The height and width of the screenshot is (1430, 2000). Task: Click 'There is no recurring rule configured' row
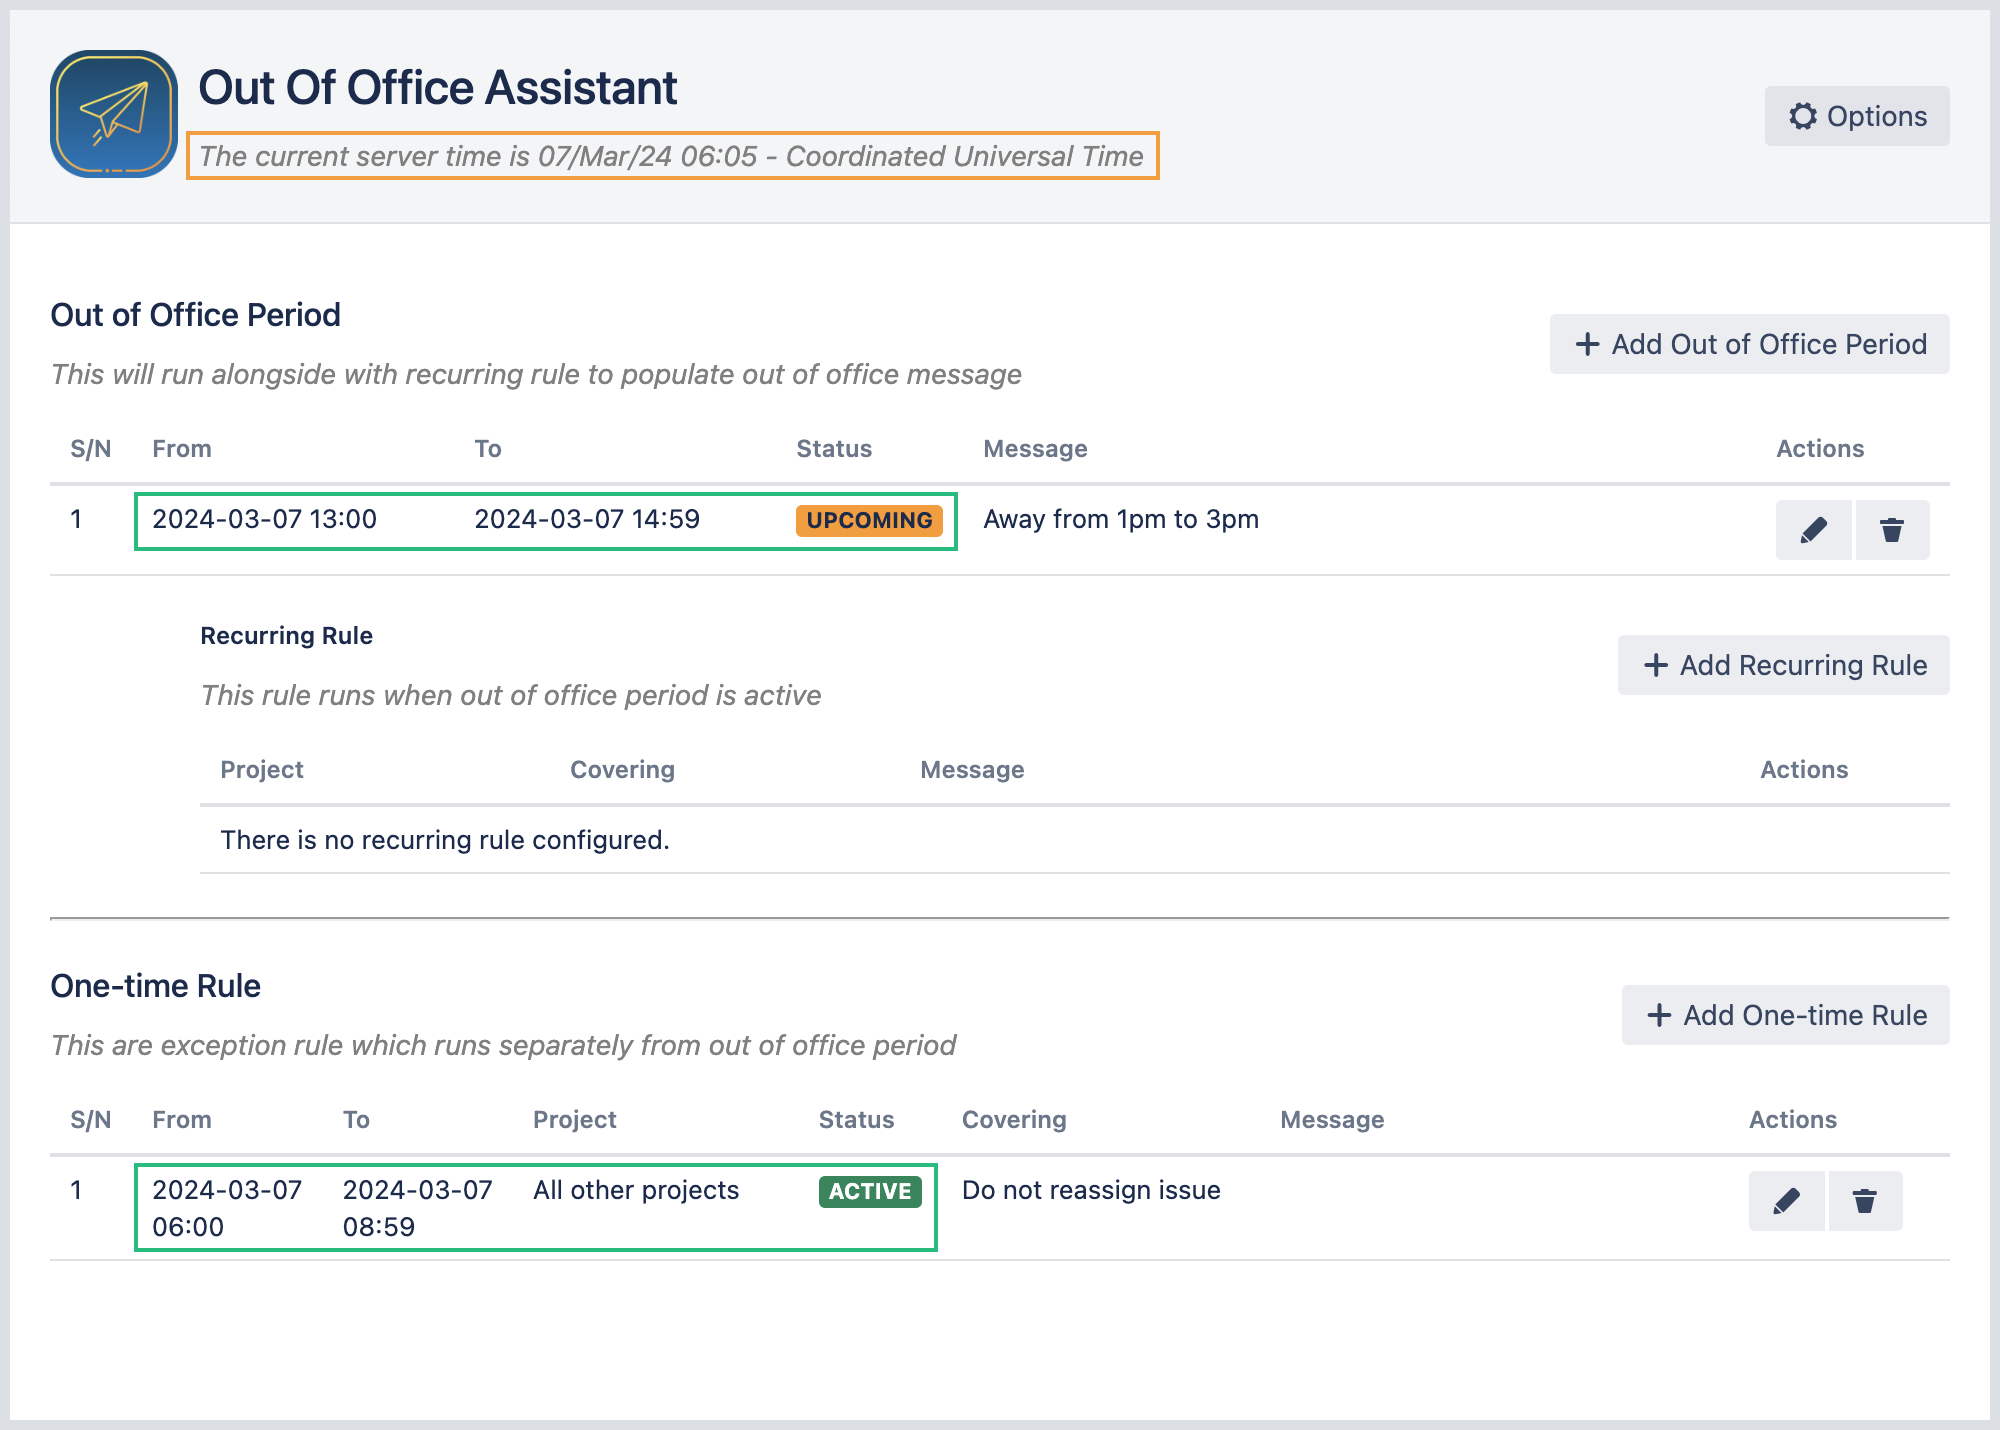[x=444, y=840]
